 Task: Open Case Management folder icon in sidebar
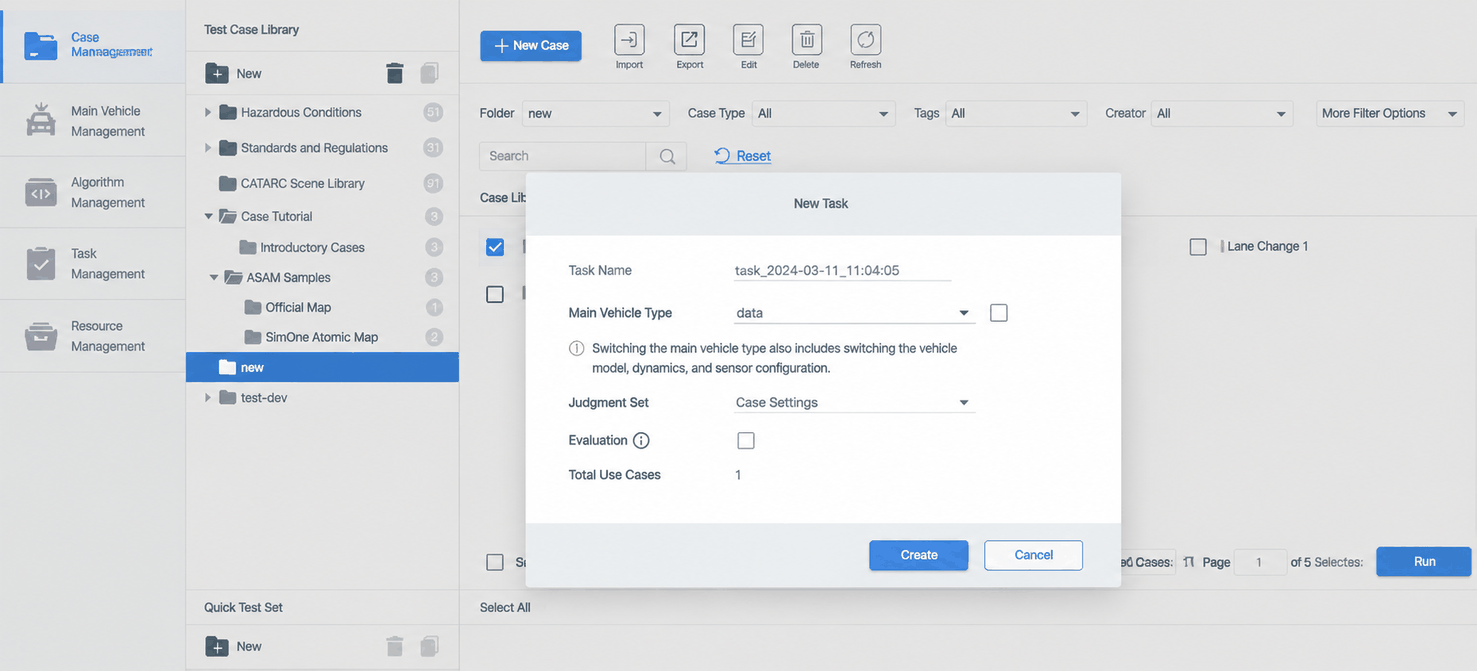[41, 45]
